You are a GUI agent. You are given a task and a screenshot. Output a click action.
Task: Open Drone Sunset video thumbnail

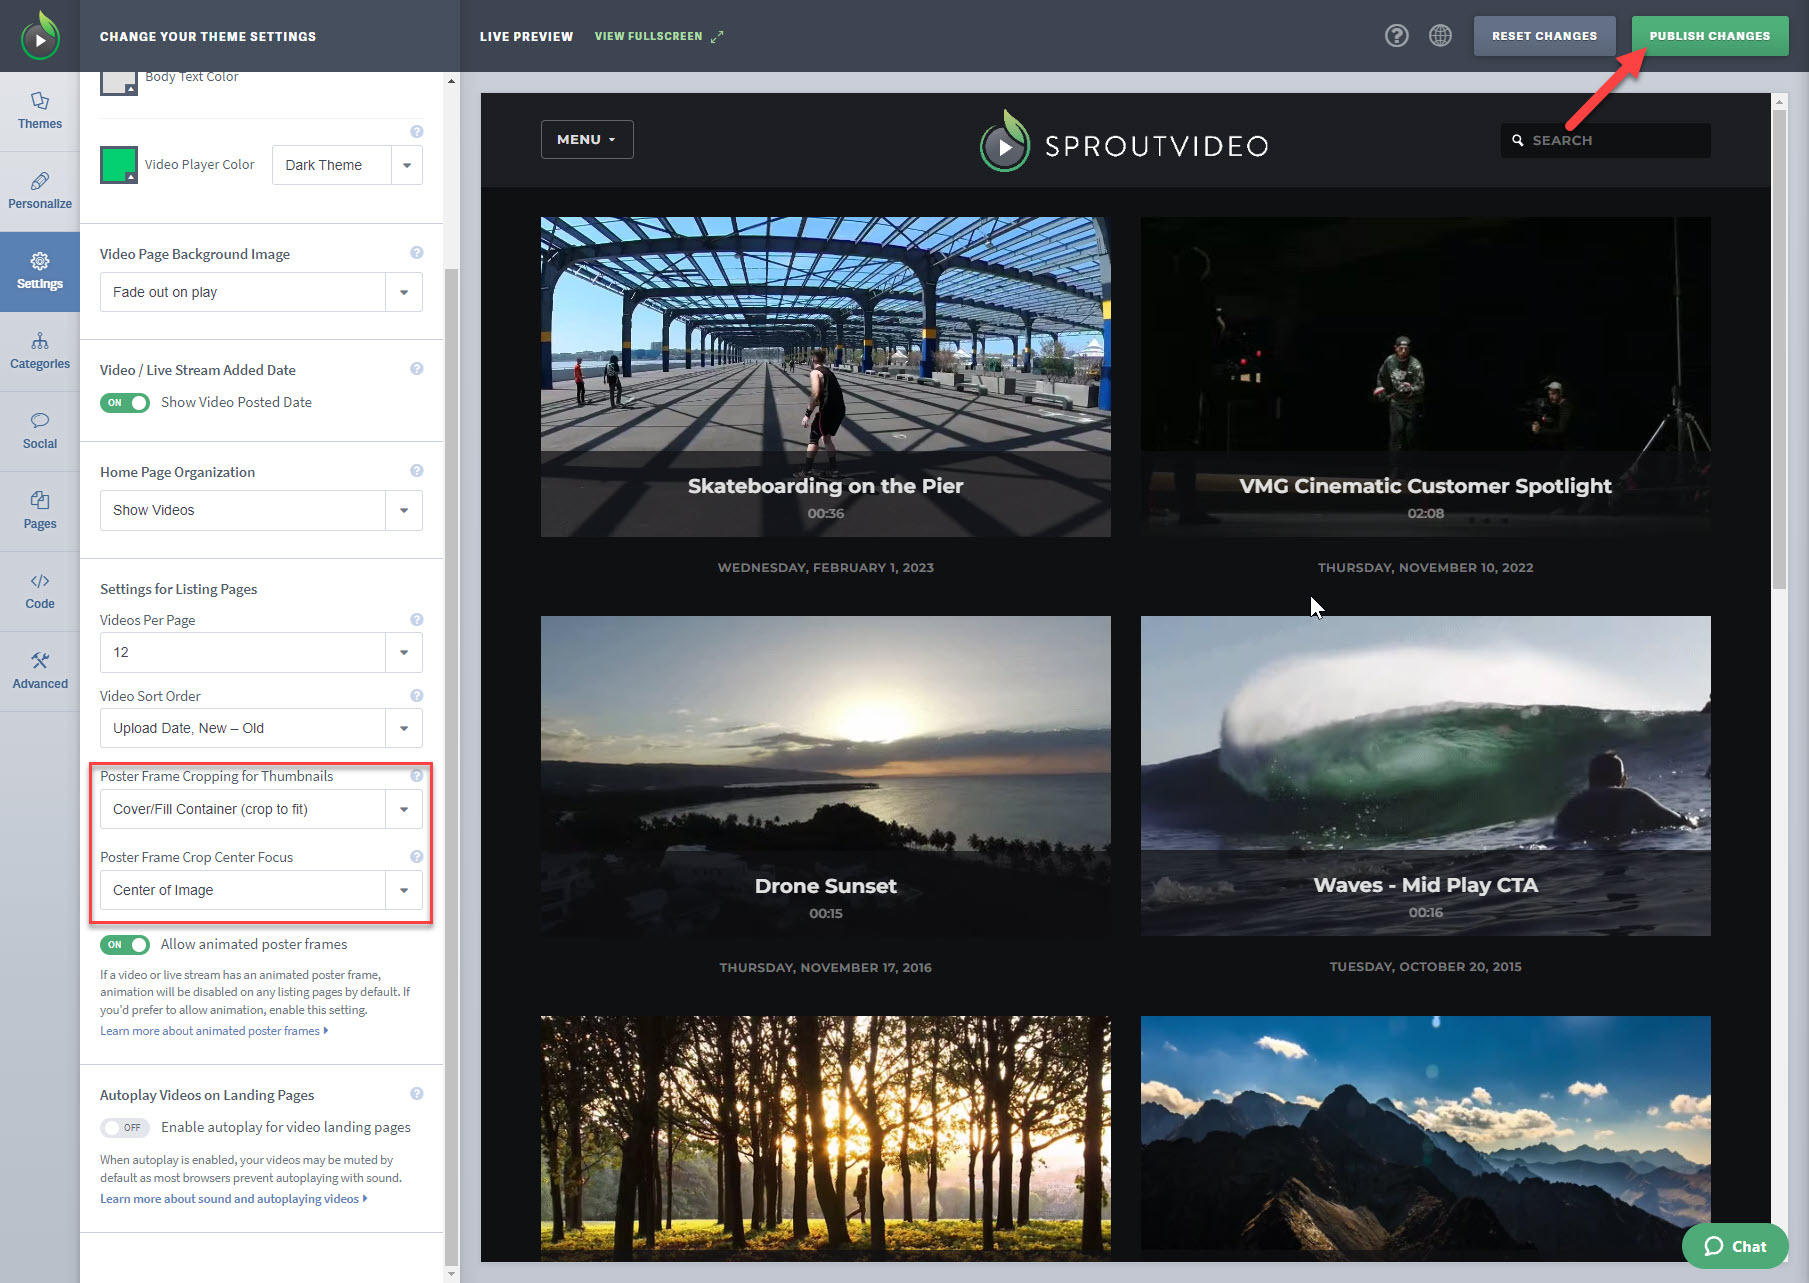826,776
